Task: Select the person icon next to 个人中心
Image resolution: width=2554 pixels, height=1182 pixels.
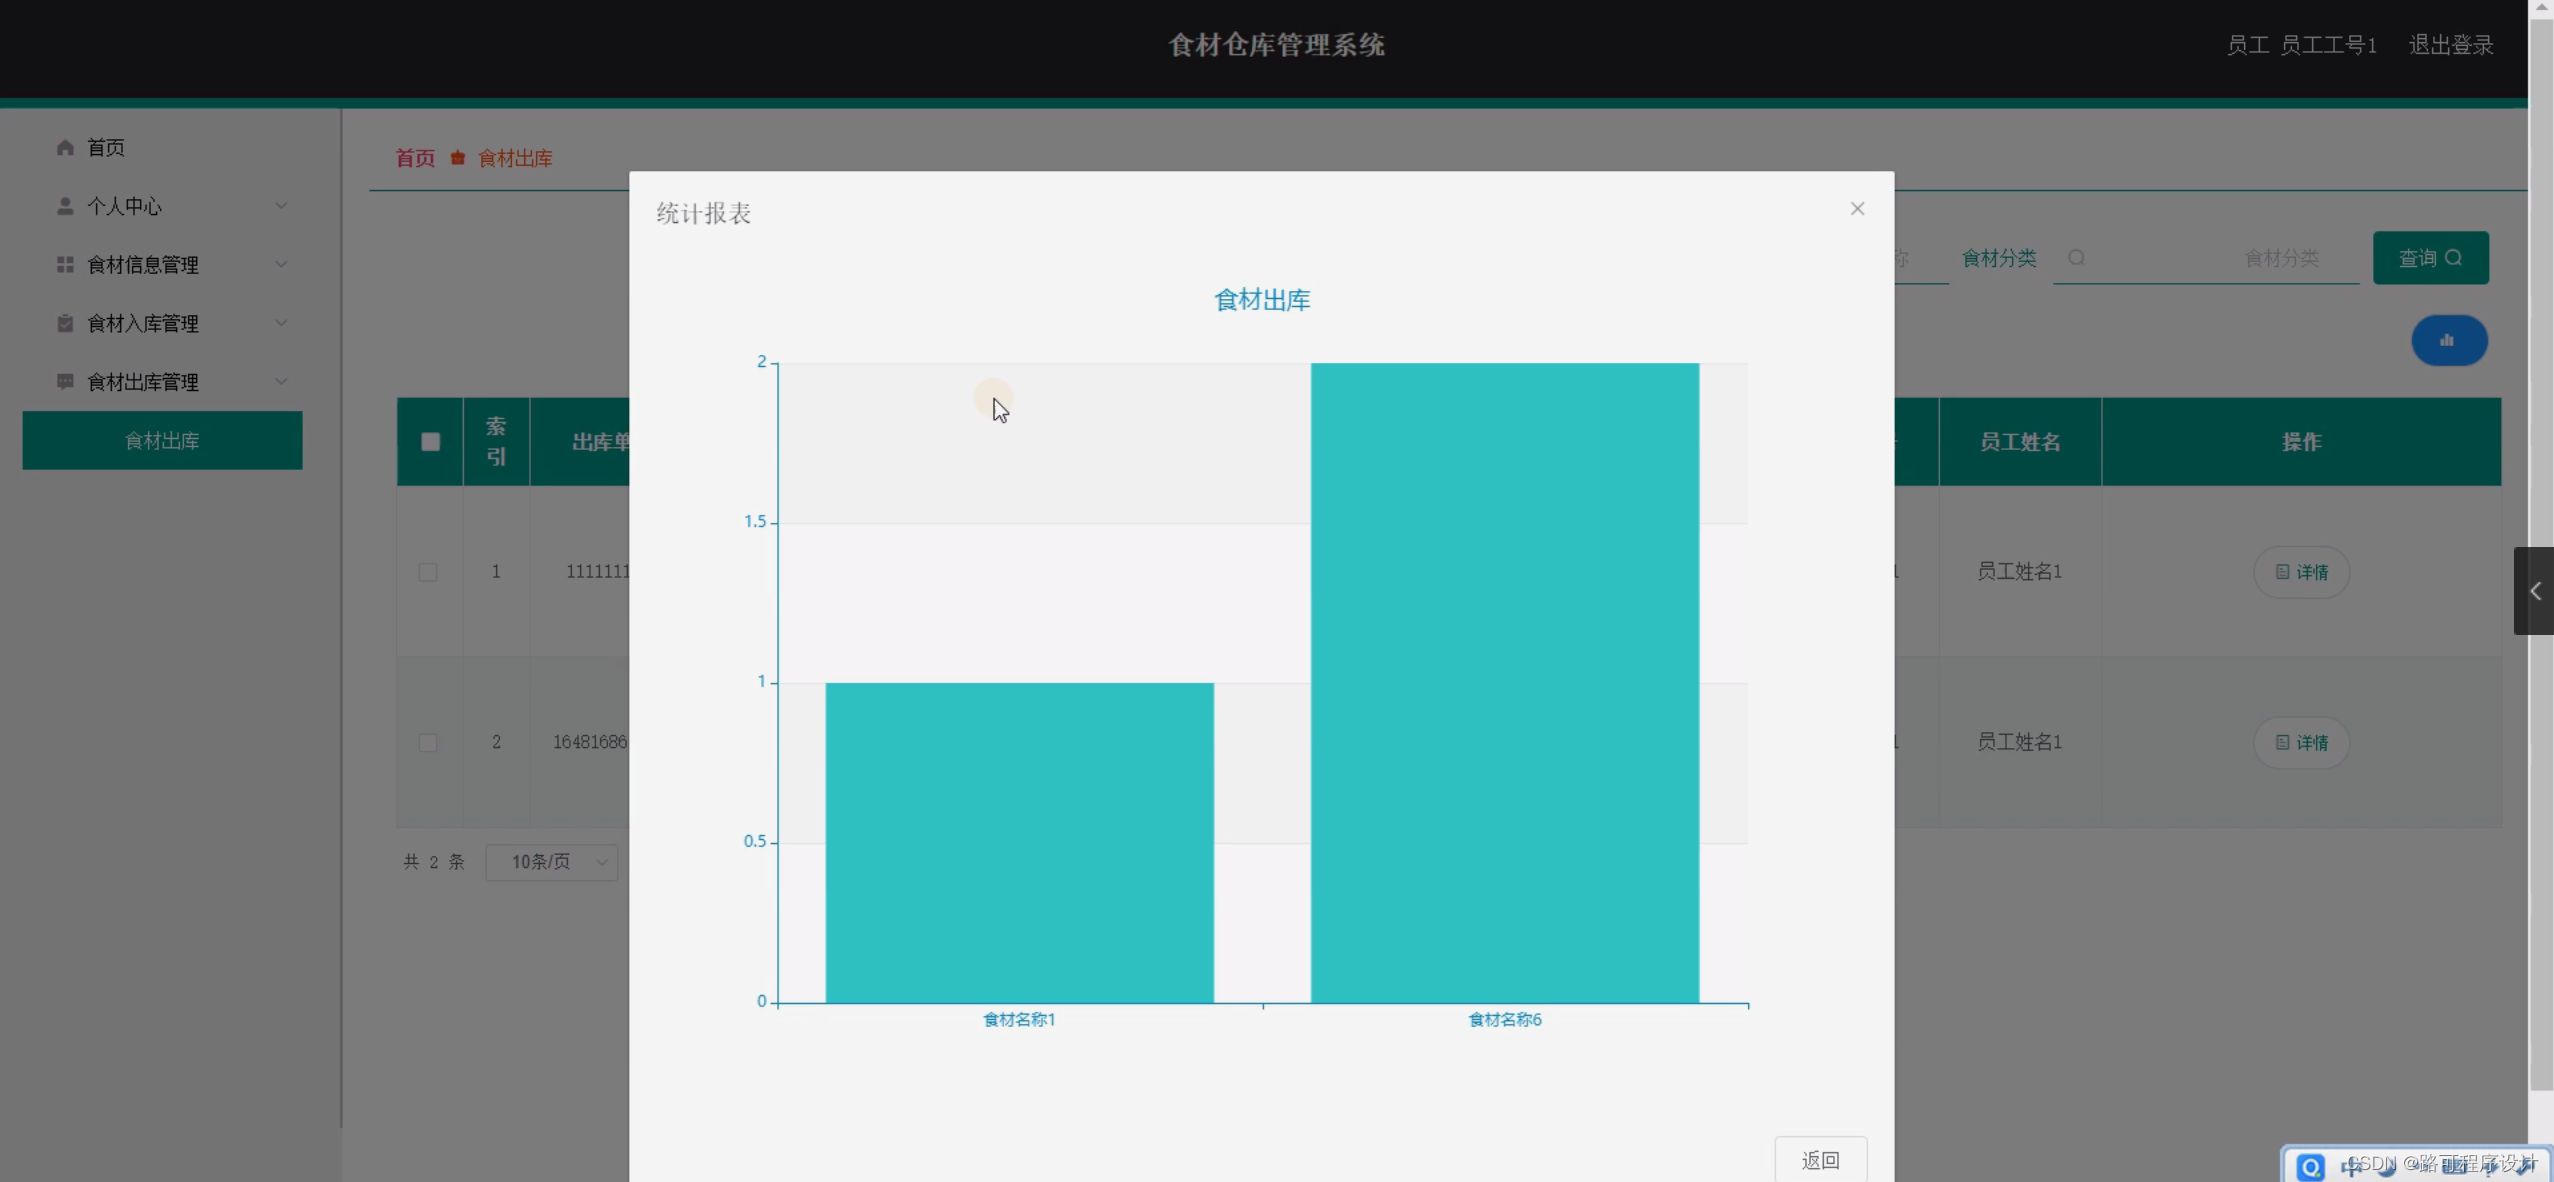Action: click(x=65, y=206)
